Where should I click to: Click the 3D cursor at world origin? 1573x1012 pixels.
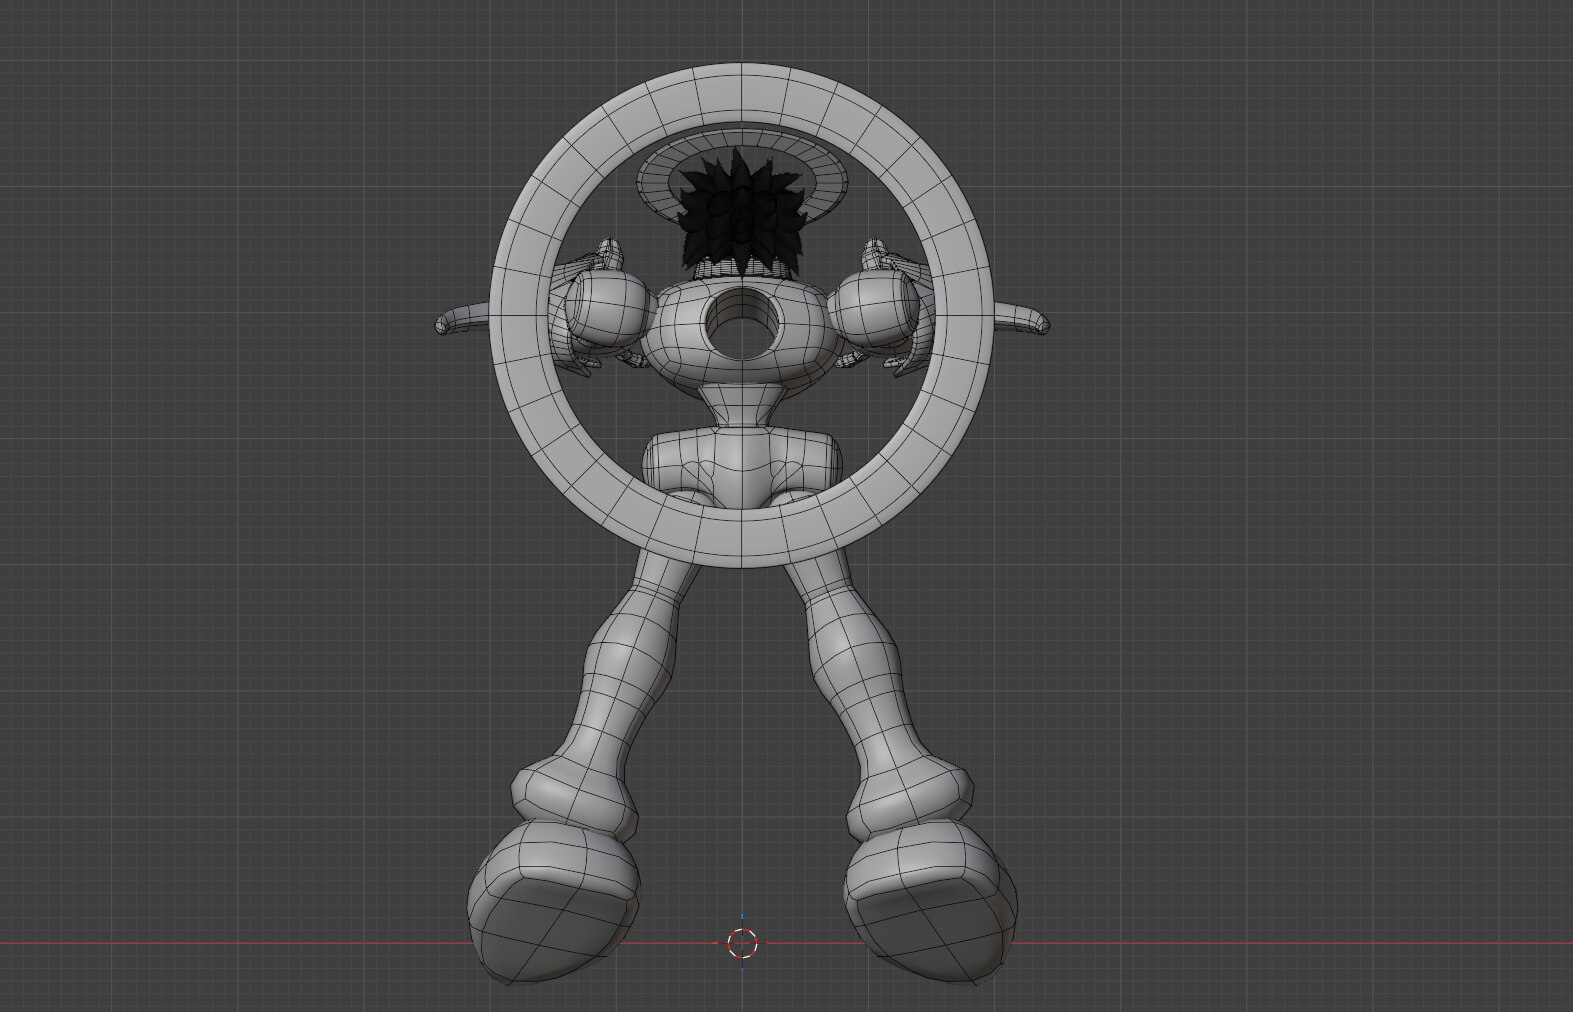coord(742,943)
